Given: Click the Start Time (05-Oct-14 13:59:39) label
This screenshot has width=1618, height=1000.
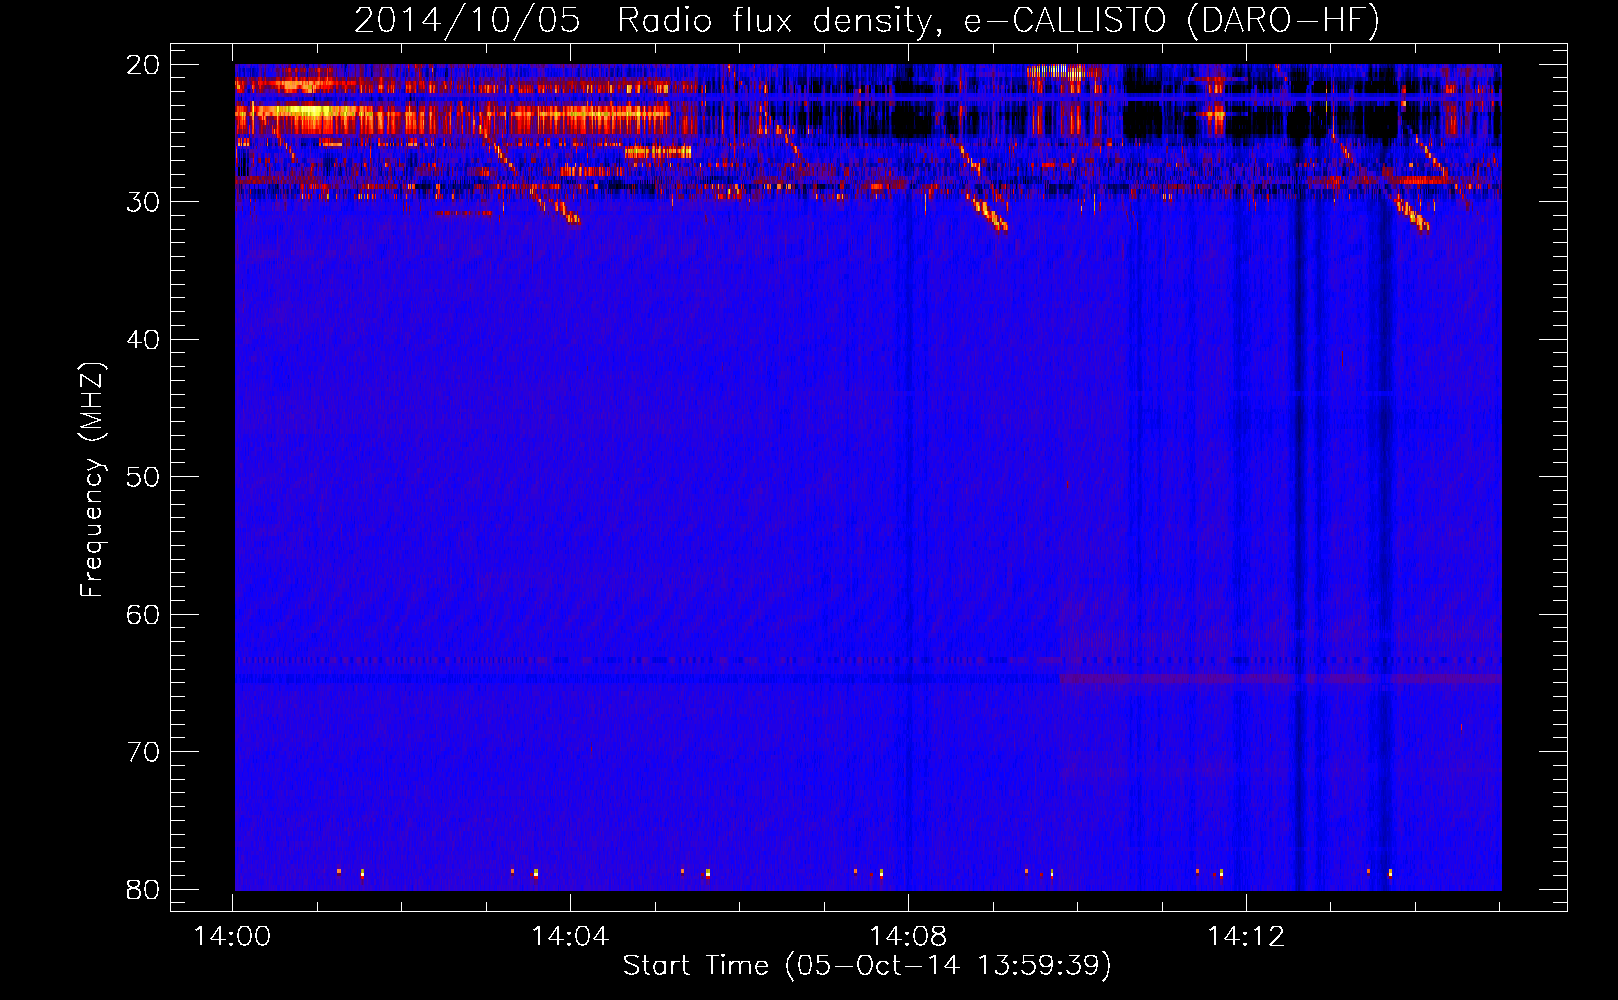Looking at the screenshot, I should click(867, 965).
